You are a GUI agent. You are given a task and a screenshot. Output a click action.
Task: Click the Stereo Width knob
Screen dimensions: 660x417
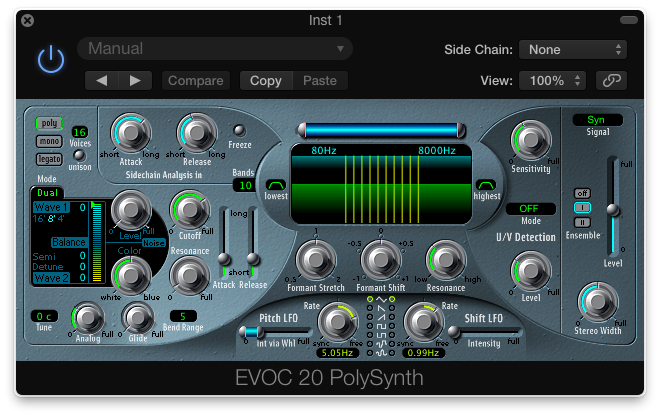(x=598, y=302)
